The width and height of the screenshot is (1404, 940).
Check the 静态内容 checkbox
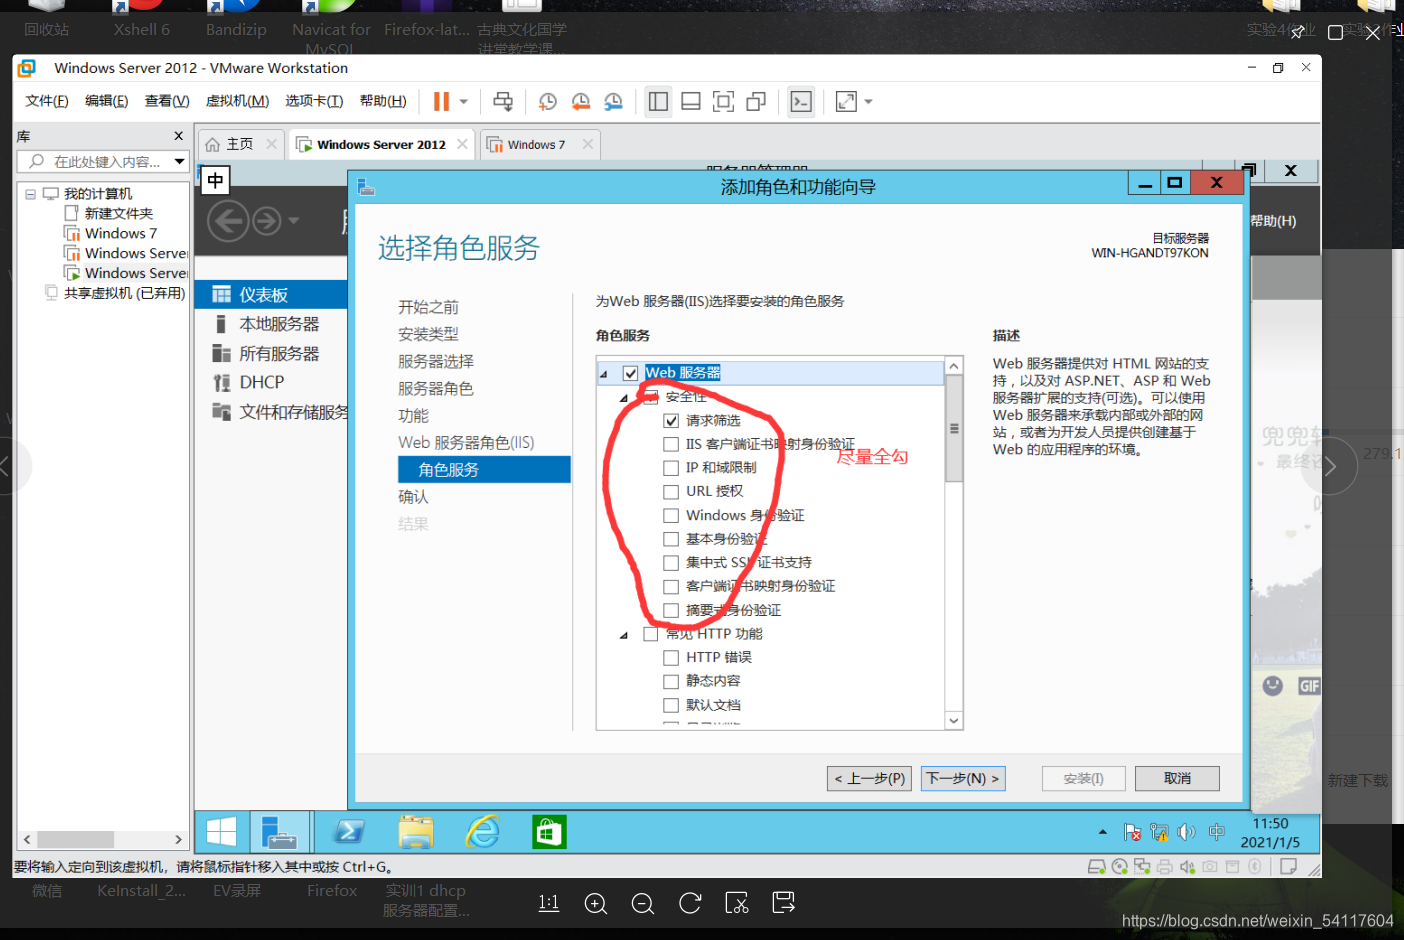coord(671,682)
